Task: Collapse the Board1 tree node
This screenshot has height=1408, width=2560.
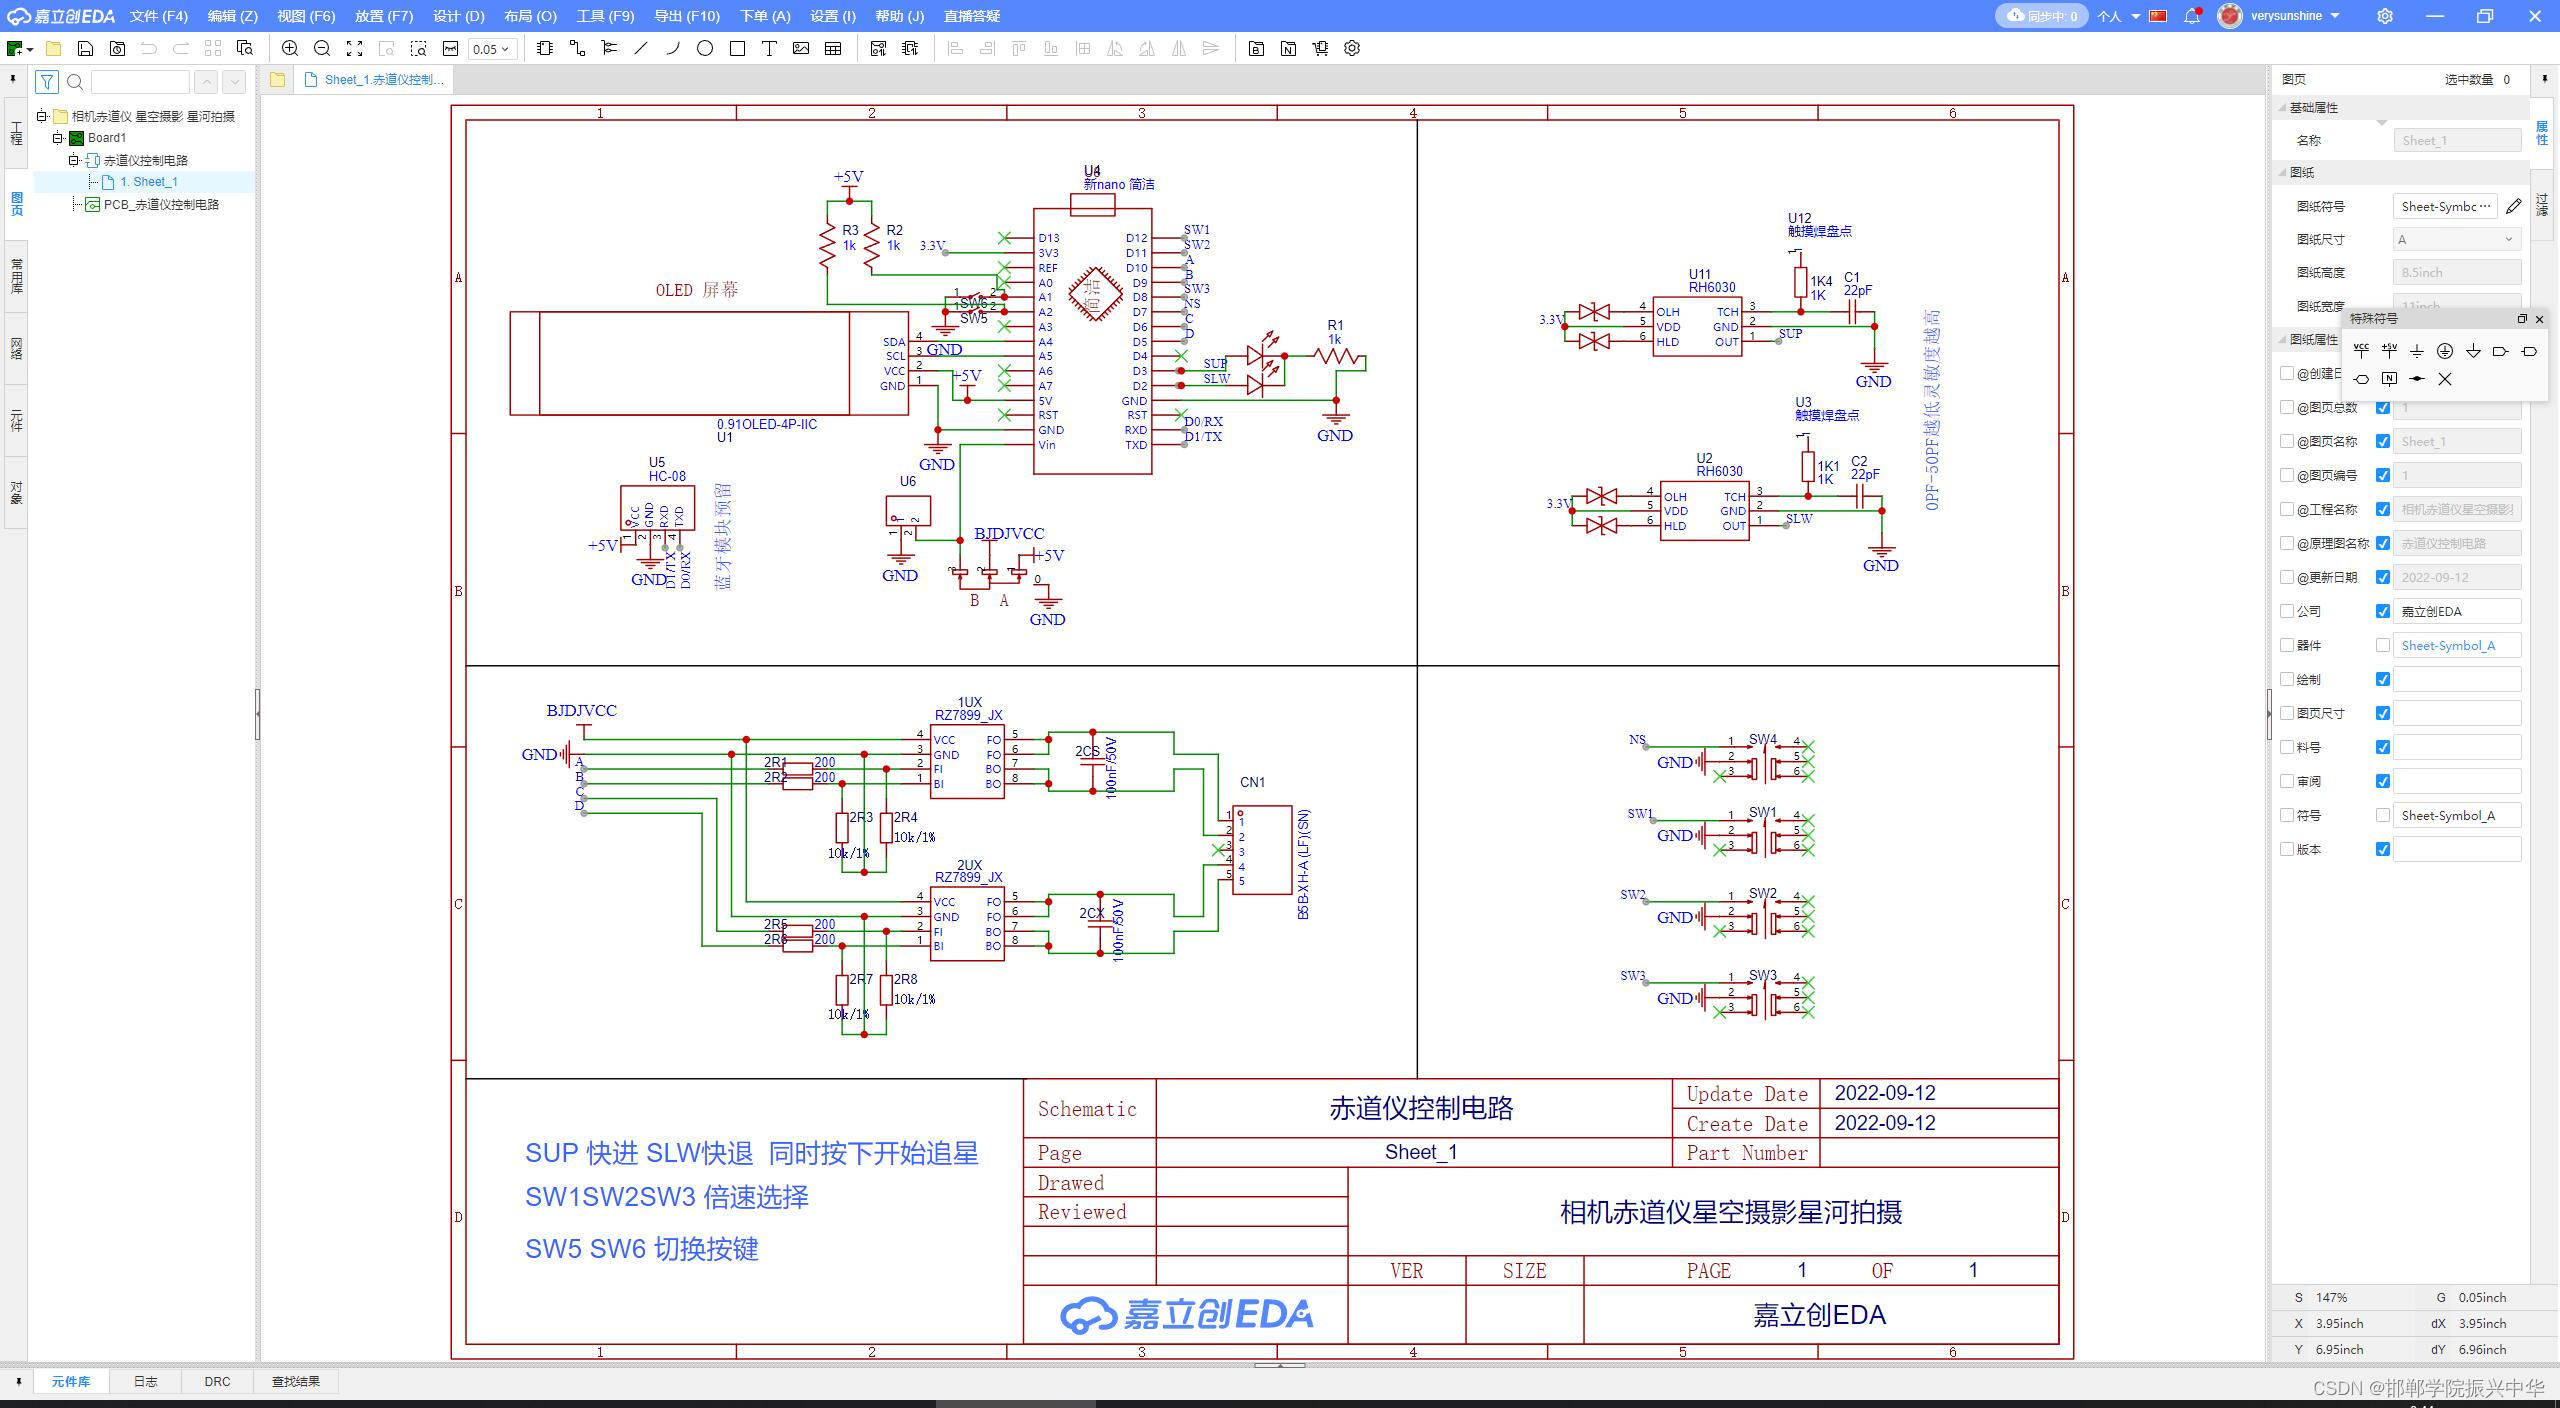Action: [x=58, y=138]
